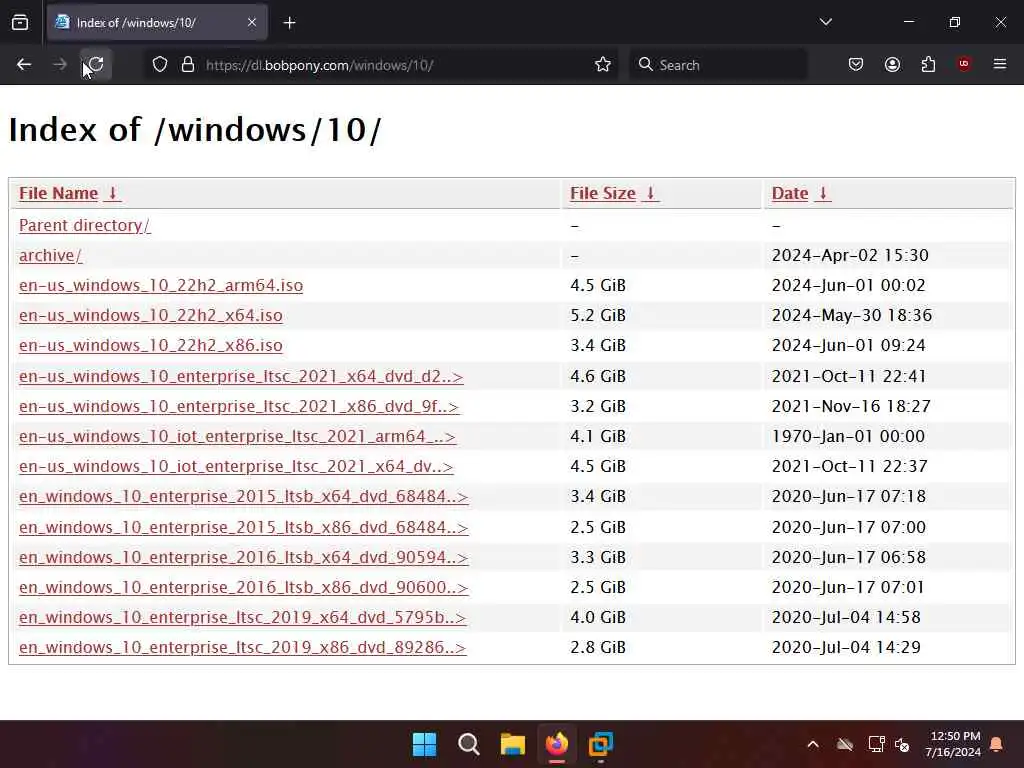The height and width of the screenshot is (768, 1024).
Task: Open enterprise_2016_ltsb_x86_dvd_90600 link
Action: pyautogui.click(x=244, y=587)
